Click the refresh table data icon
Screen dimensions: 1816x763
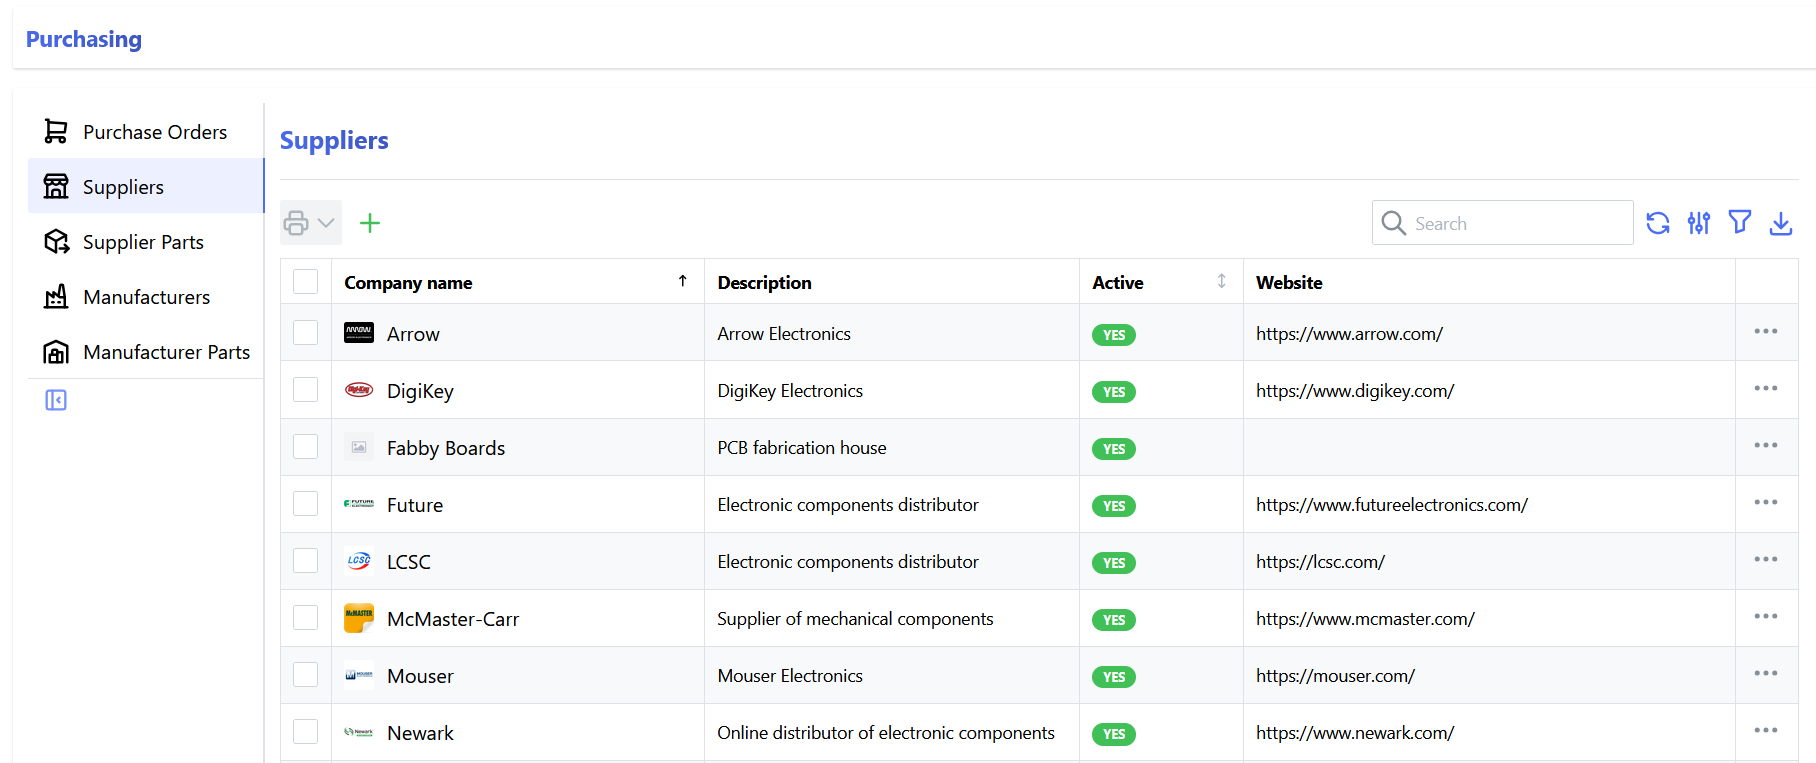pos(1657,223)
